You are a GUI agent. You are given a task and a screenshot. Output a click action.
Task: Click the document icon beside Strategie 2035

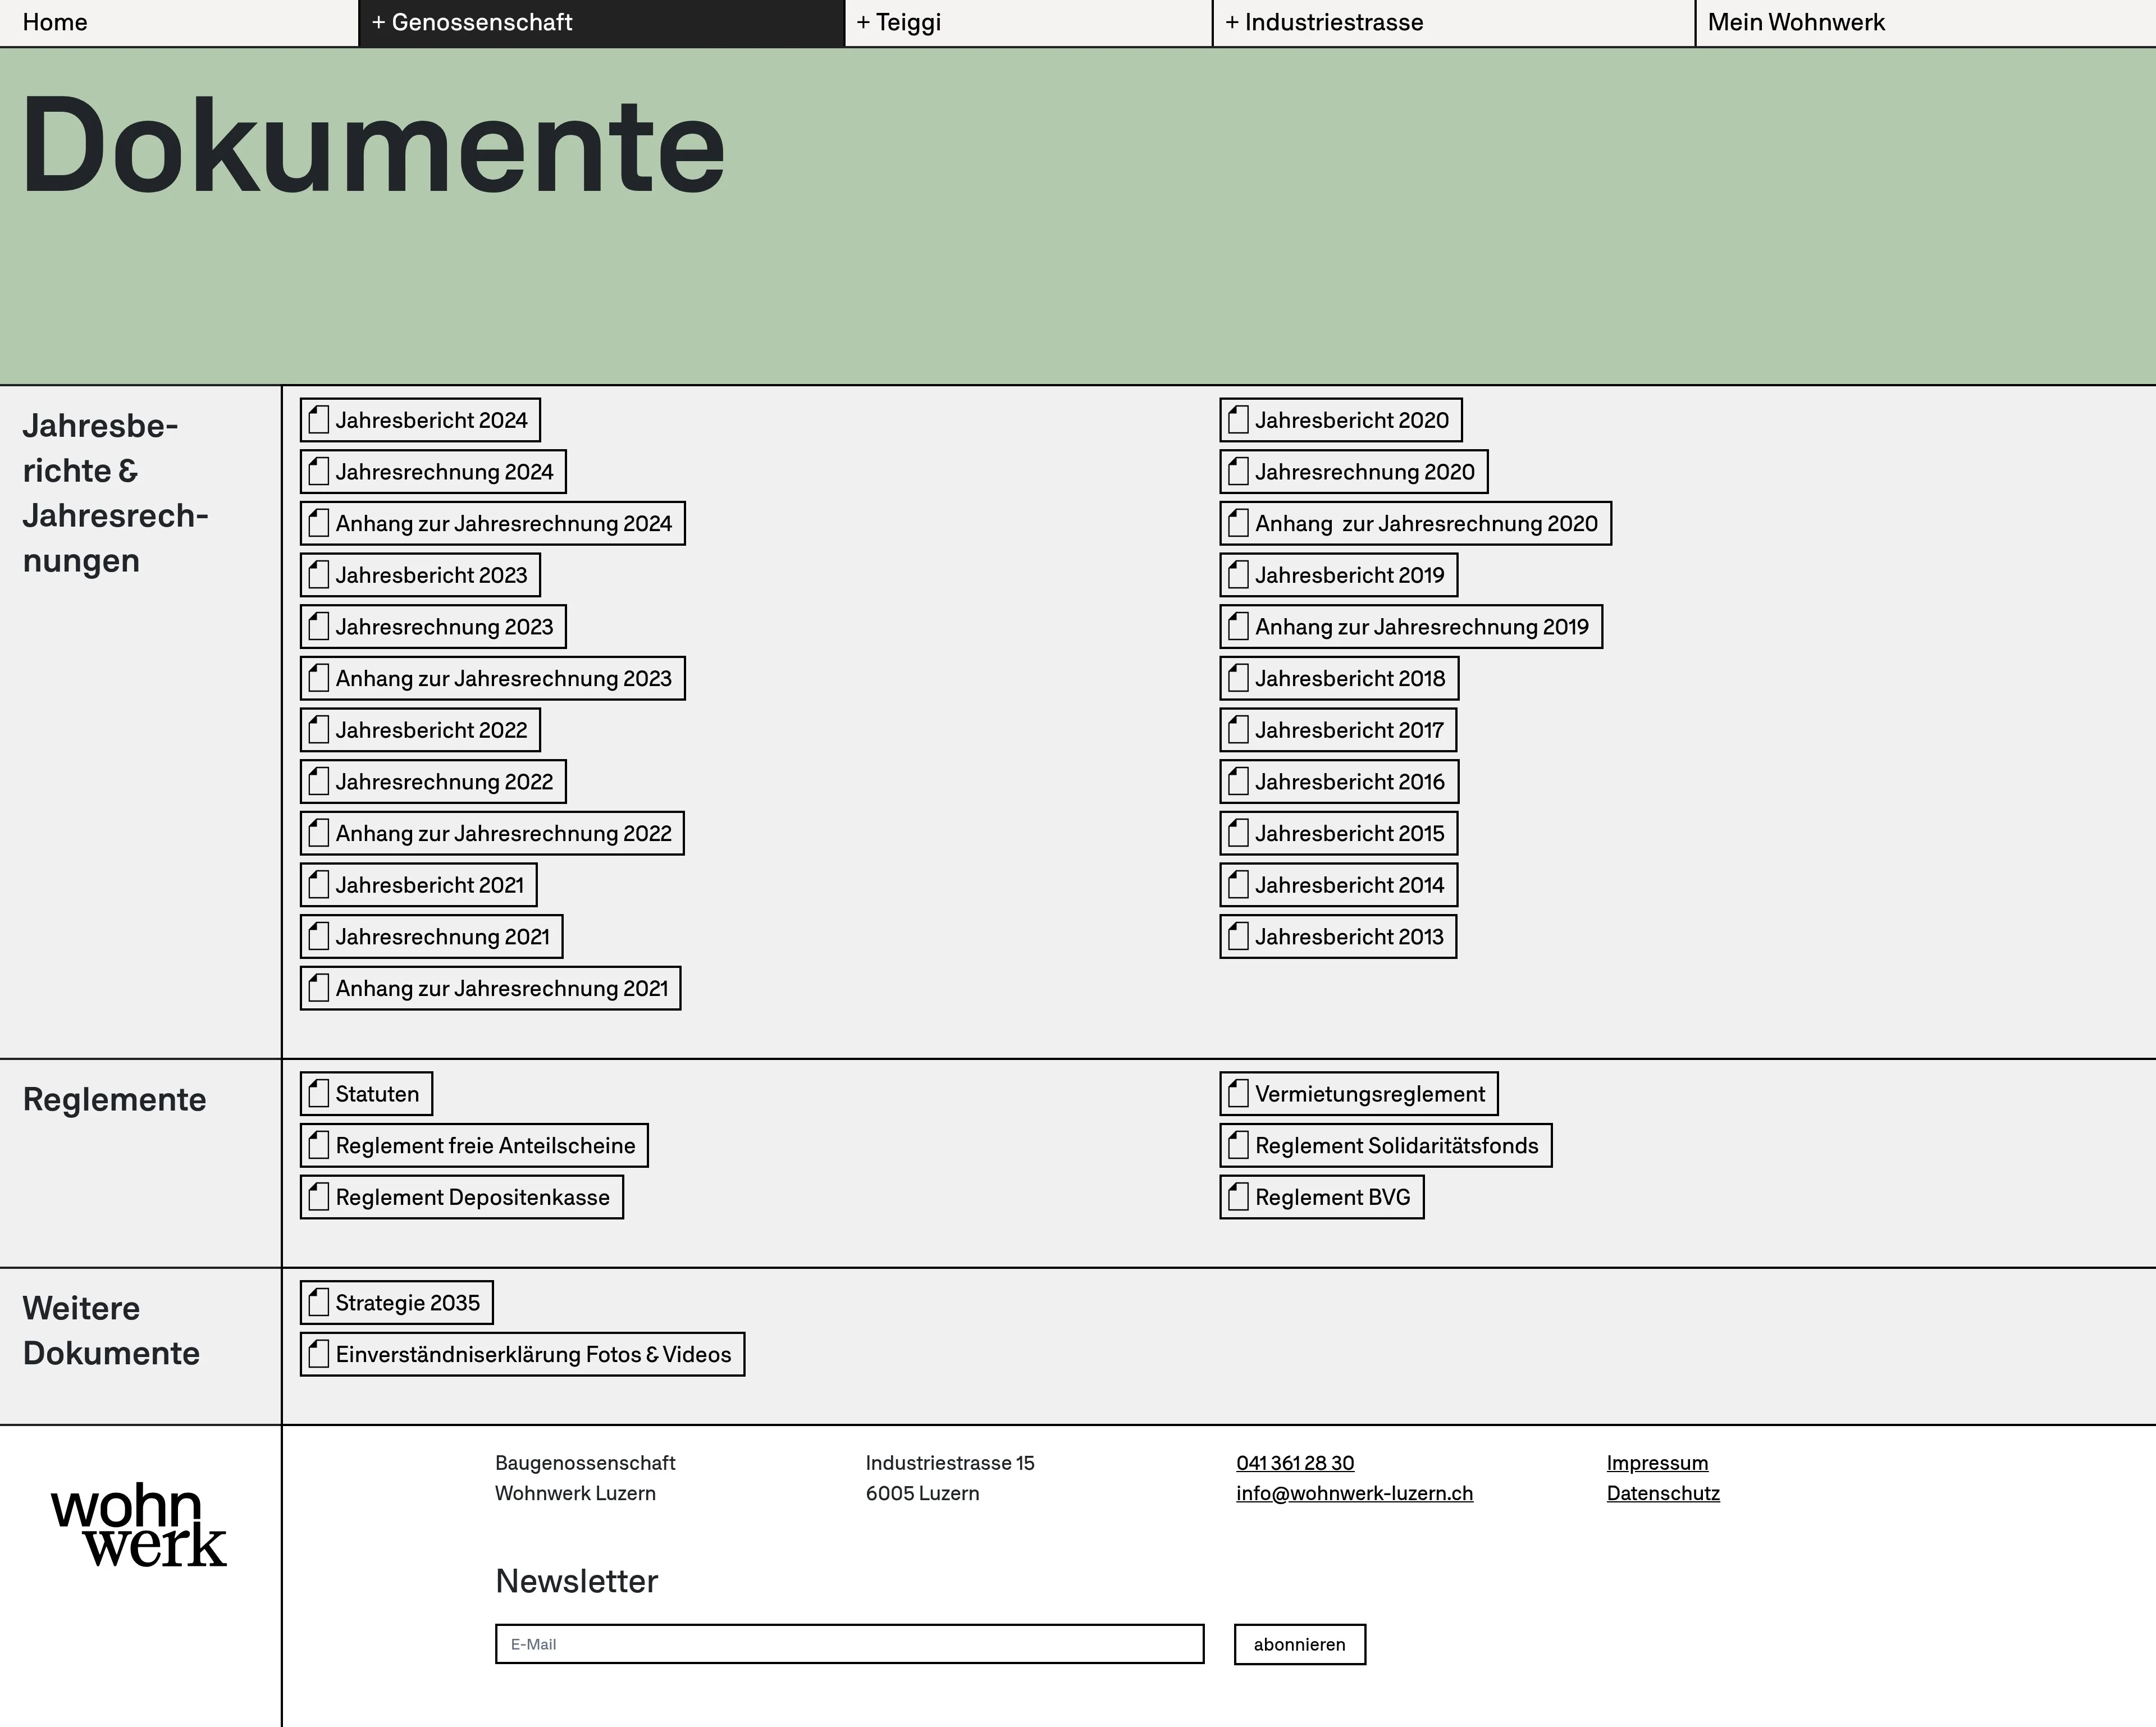click(318, 1303)
